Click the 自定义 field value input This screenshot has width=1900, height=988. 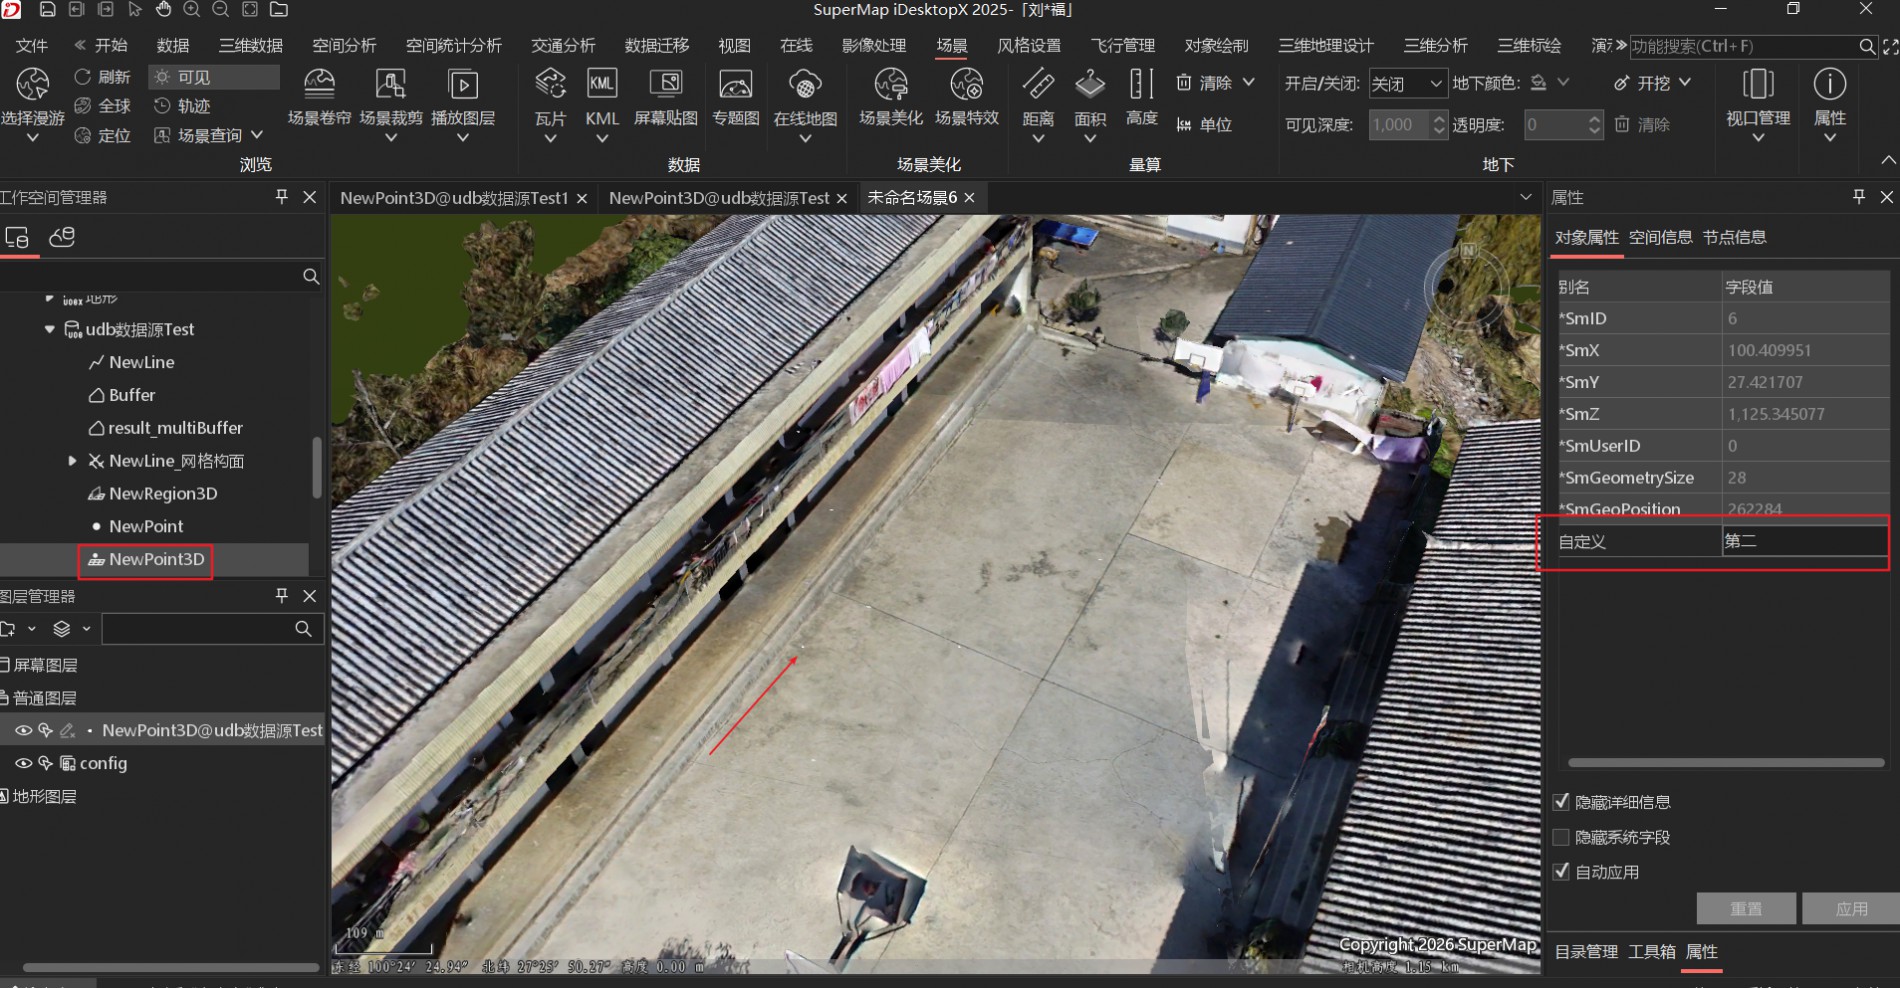click(1803, 541)
